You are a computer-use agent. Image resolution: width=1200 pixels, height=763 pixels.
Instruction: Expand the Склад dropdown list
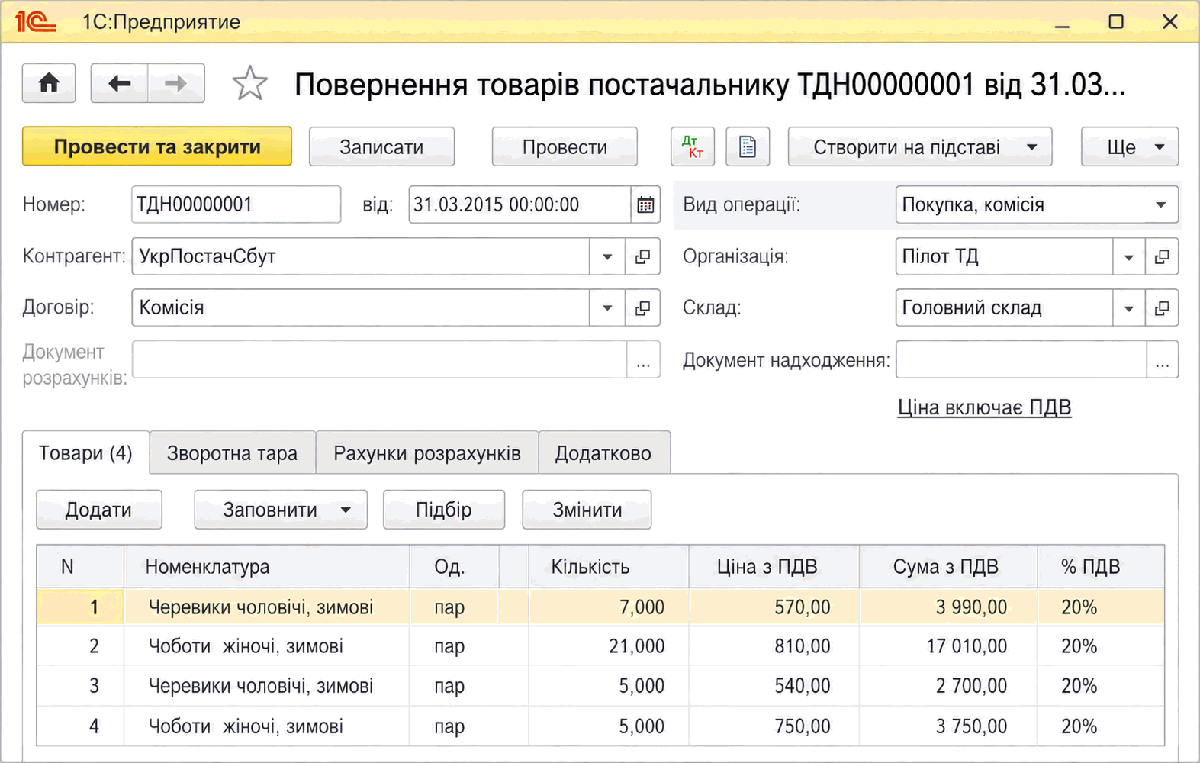1129,308
